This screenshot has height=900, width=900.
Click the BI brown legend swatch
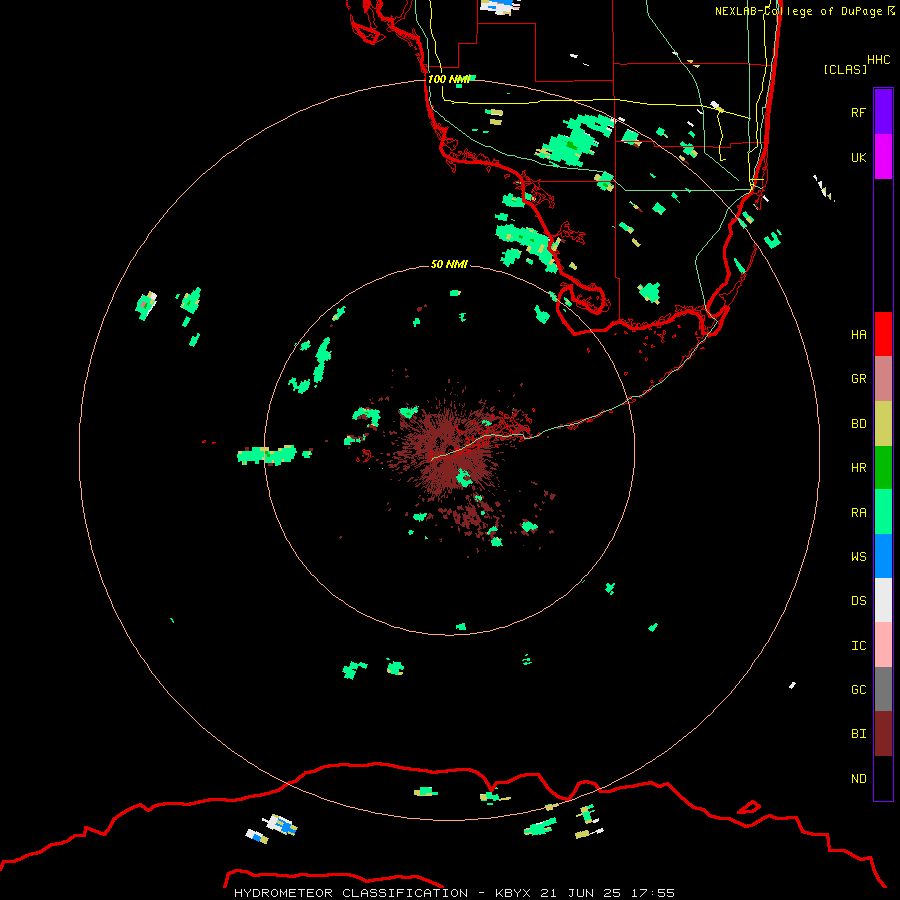click(x=883, y=734)
